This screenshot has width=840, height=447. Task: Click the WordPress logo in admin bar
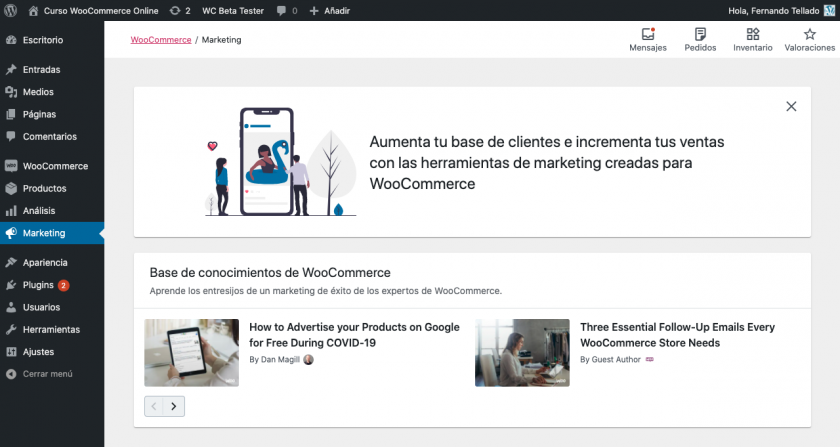[12, 10]
